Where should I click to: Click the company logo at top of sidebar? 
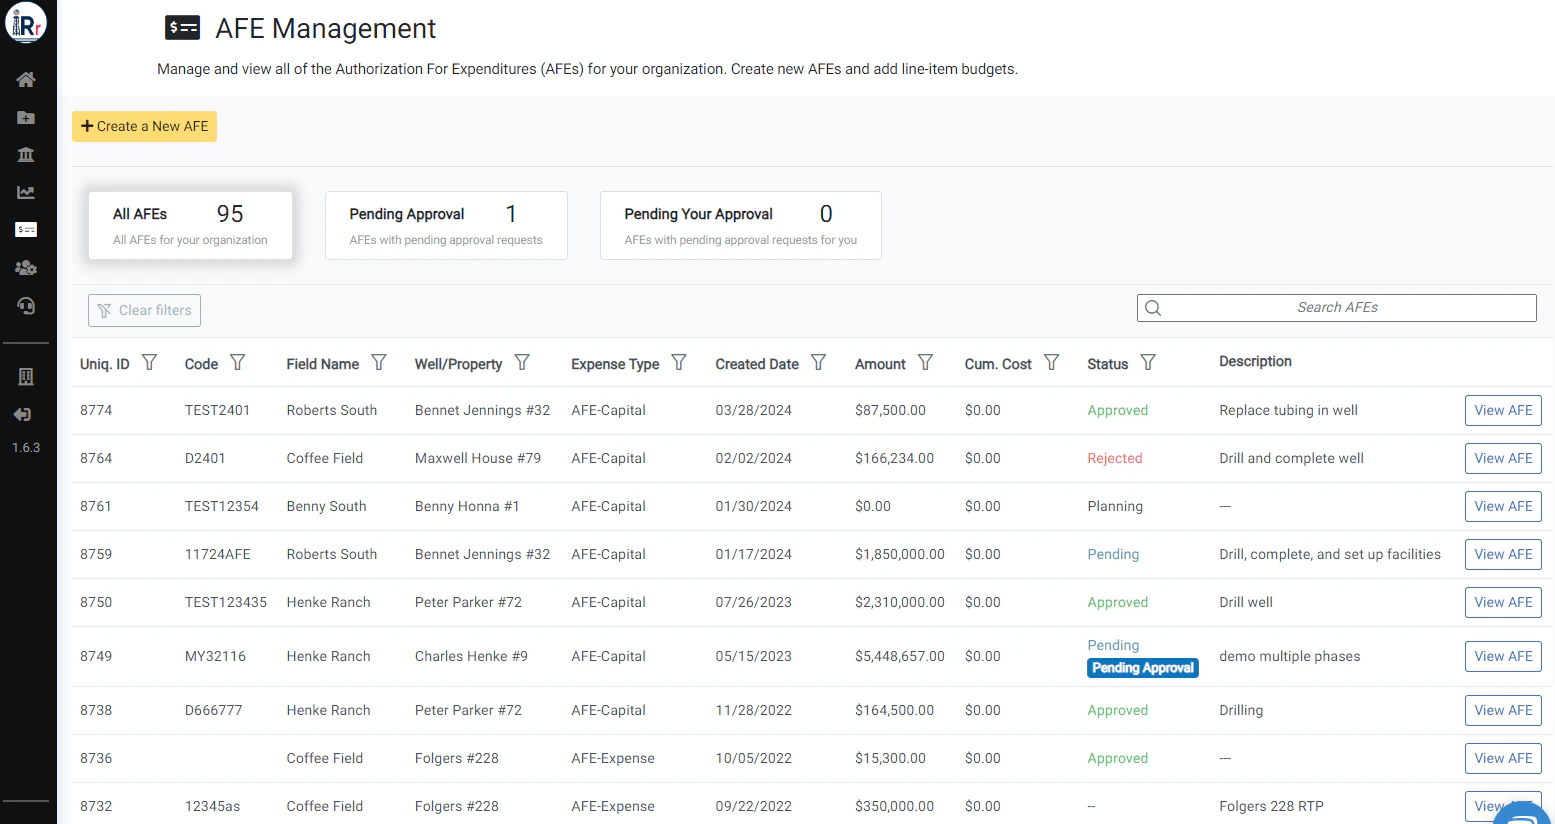pyautogui.click(x=26, y=23)
